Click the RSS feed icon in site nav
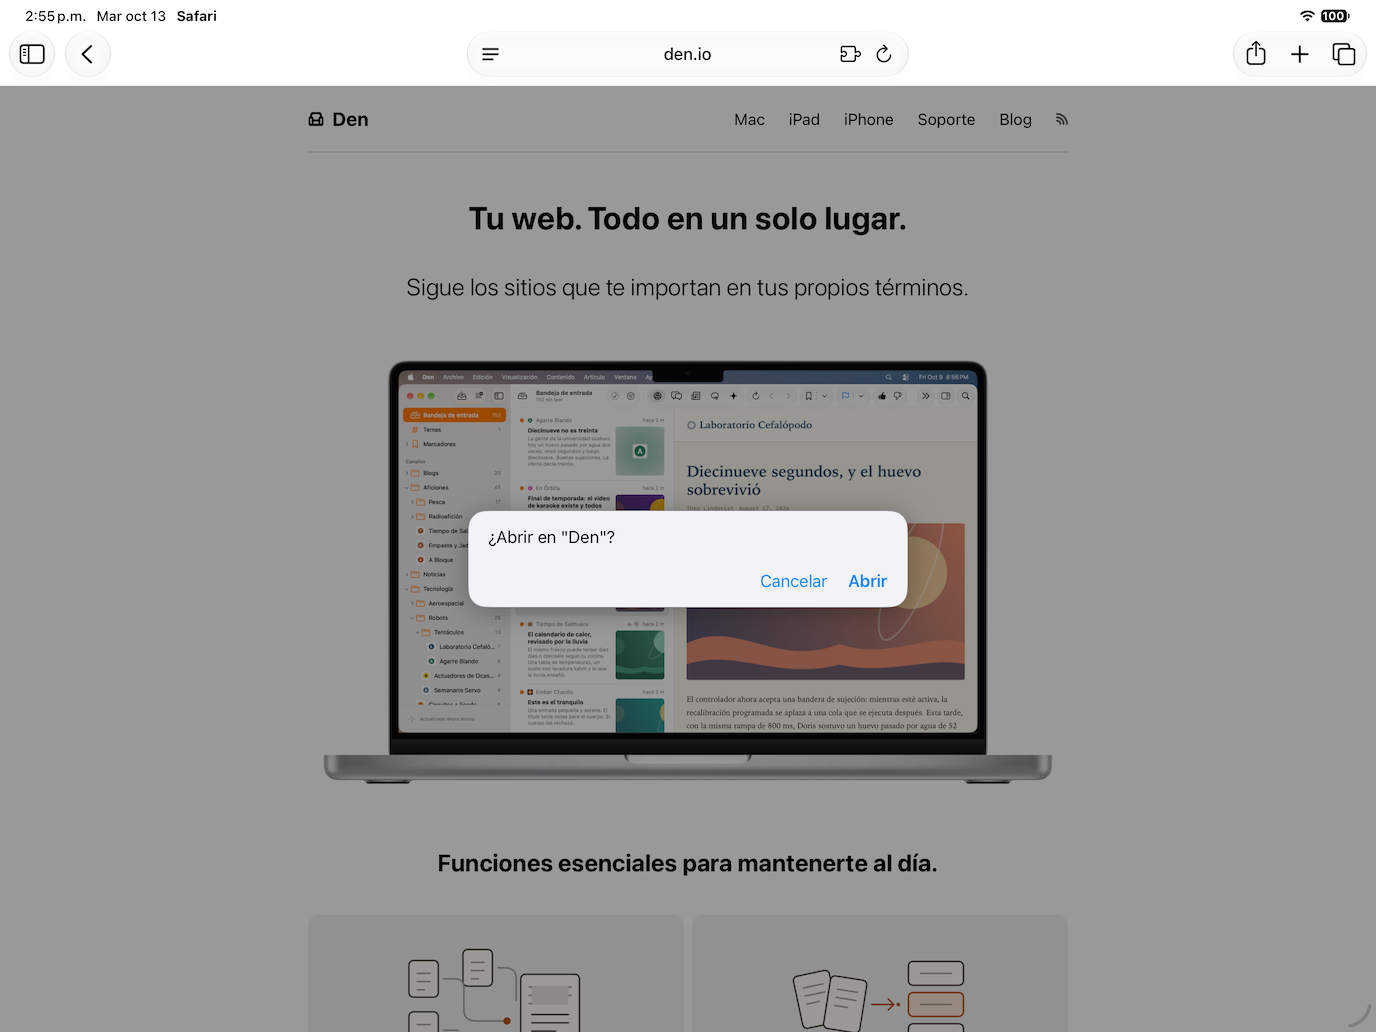 pyautogui.click(x=1062, y=119)
